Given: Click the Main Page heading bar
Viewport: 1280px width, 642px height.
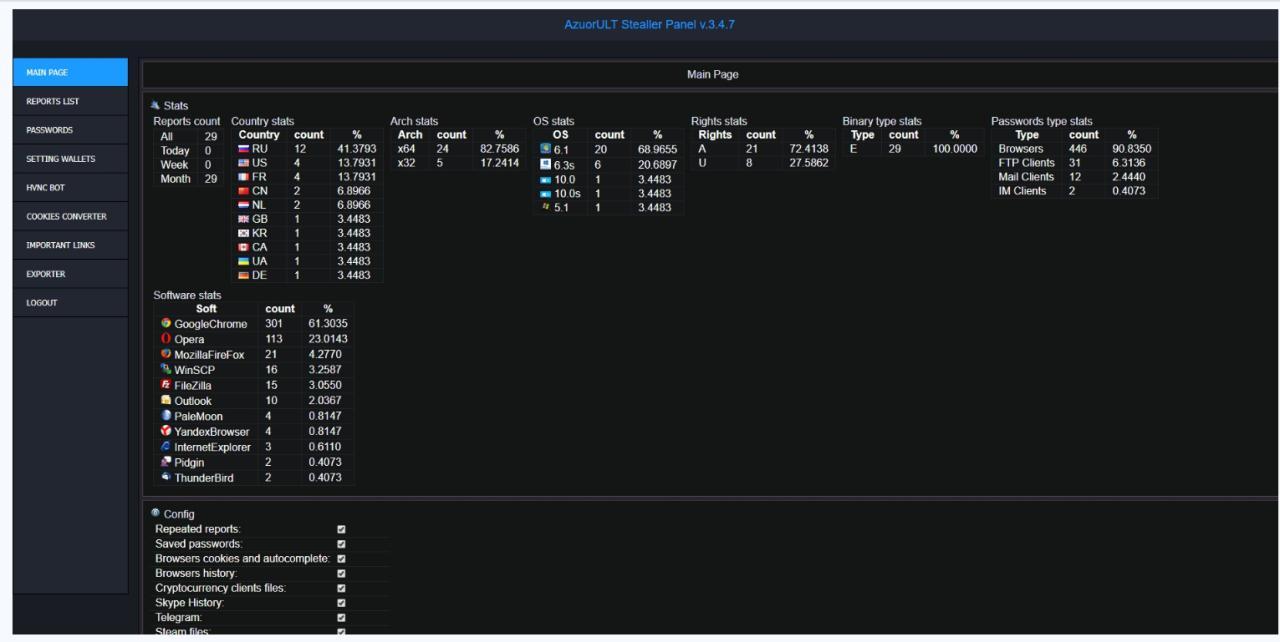Looking at the screenshot, I should click(x=710, y=74).
